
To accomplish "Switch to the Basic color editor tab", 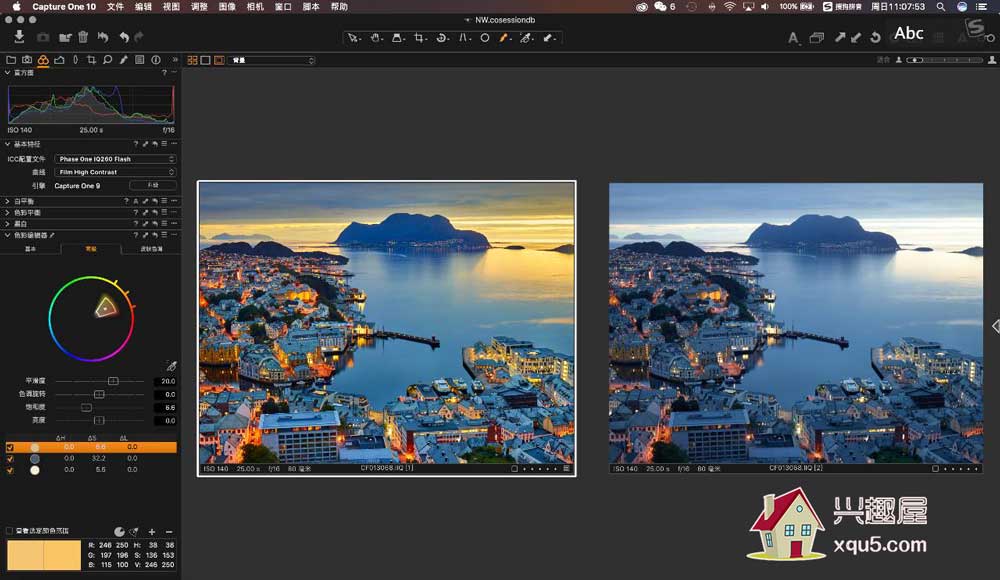I will click(x=30, y=249).
